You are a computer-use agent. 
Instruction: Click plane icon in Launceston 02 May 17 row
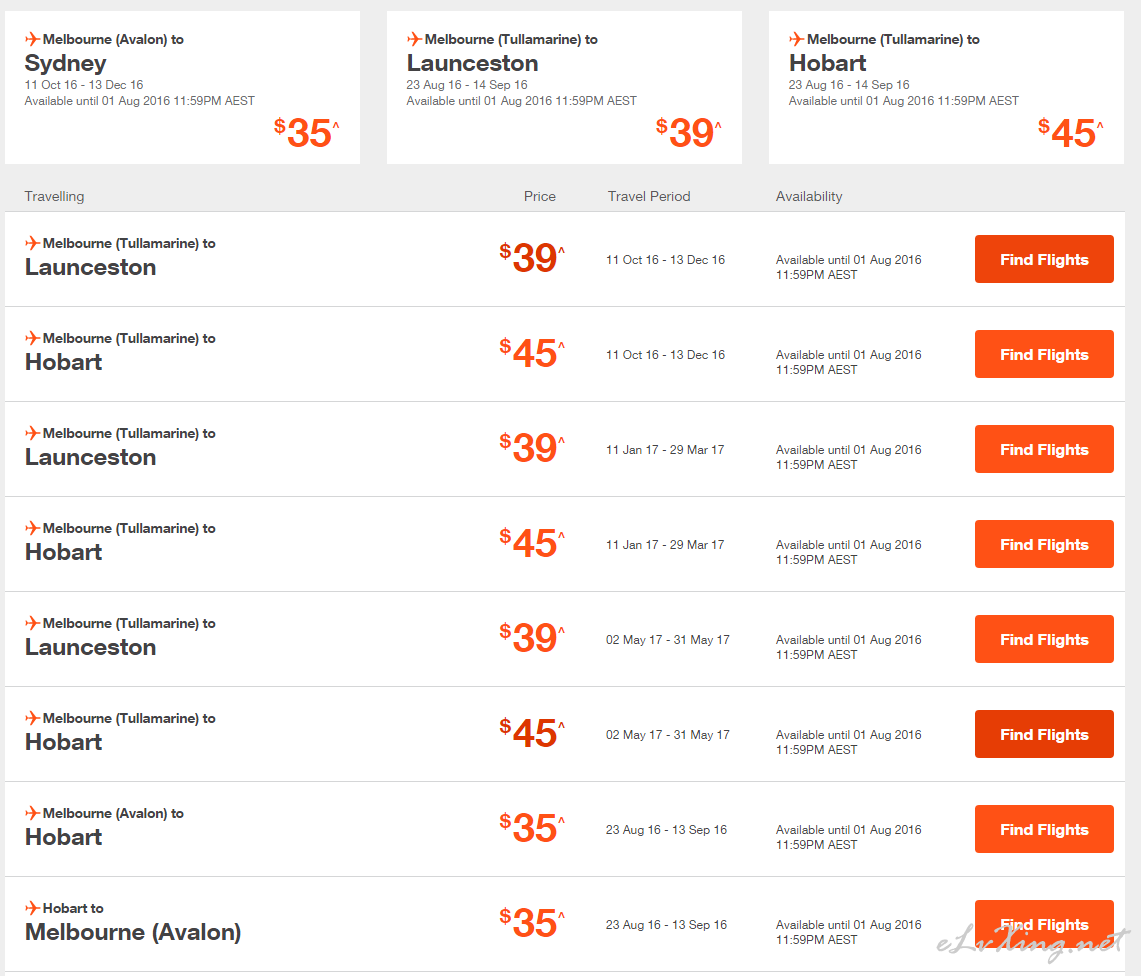(32, 622)
